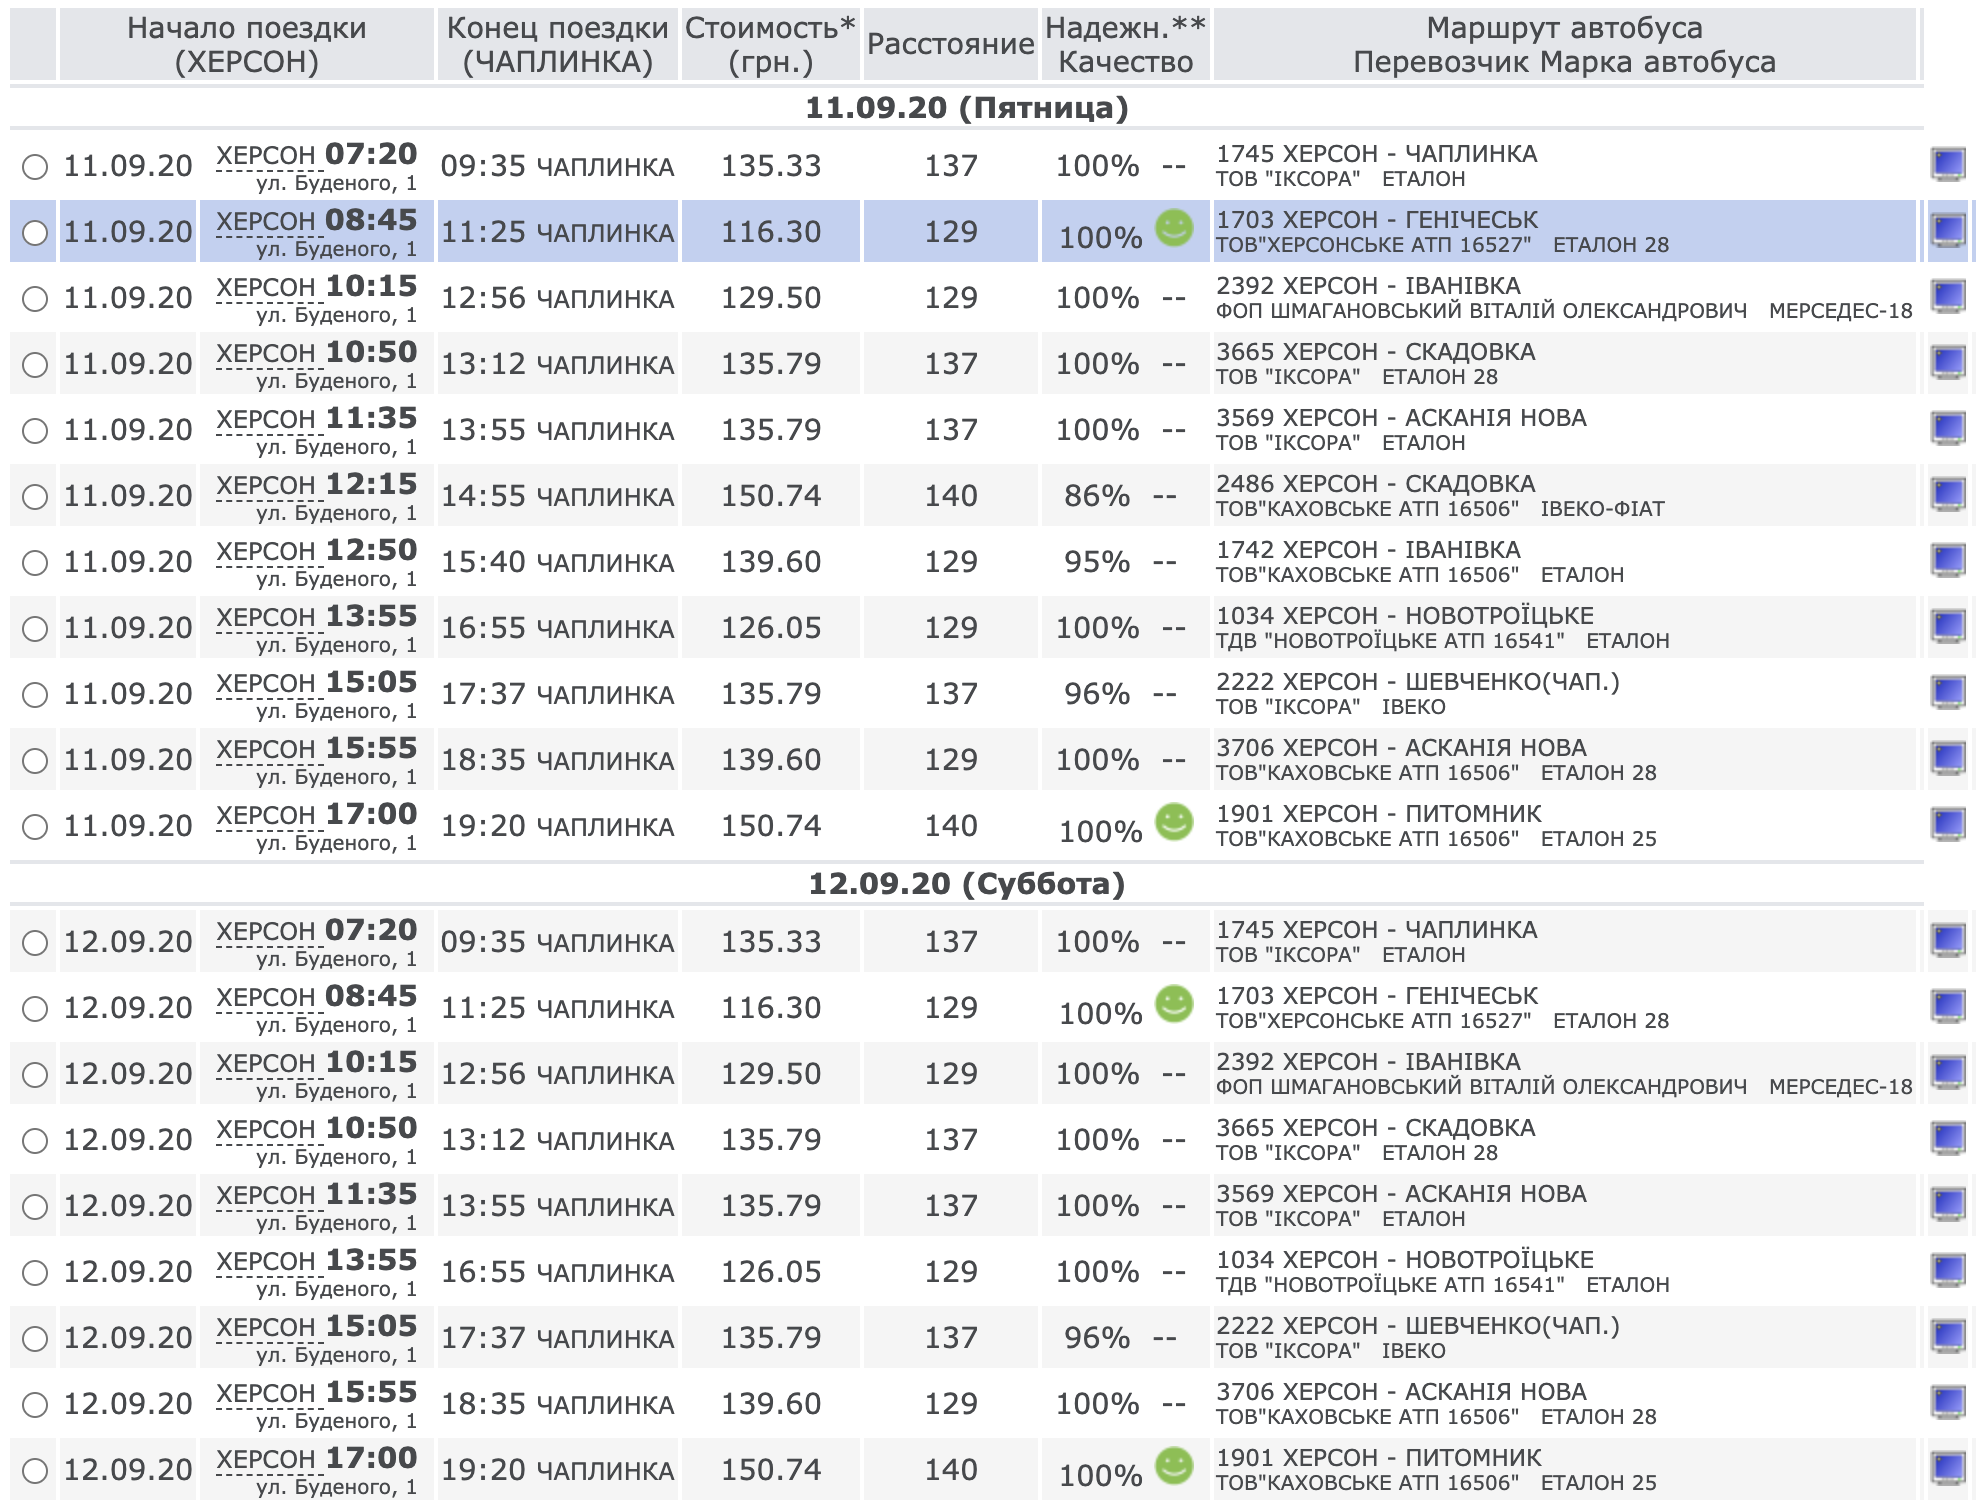Click green smiley on 12.09.20 17:00 row
Screen dimensions: 1982x1512
click(x=1174, y=1466)
